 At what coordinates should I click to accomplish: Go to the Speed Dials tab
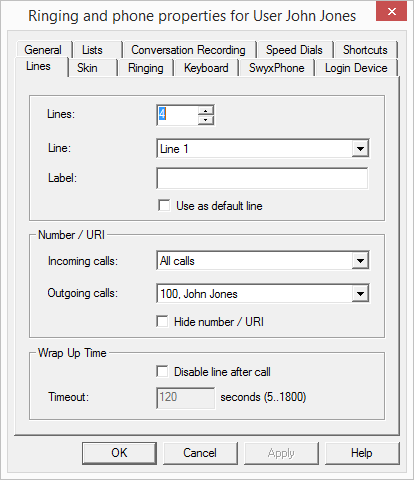[294, 50]
